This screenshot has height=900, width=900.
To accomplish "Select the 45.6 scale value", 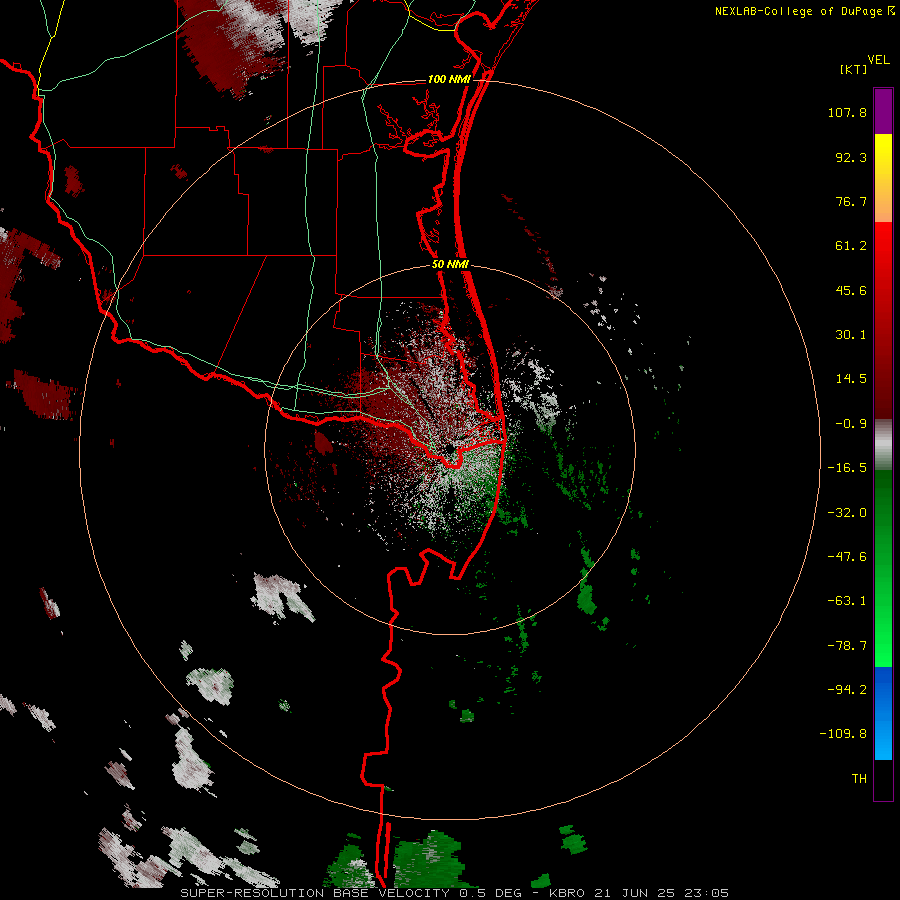I will pyautogui.click(x=851, y=290).
